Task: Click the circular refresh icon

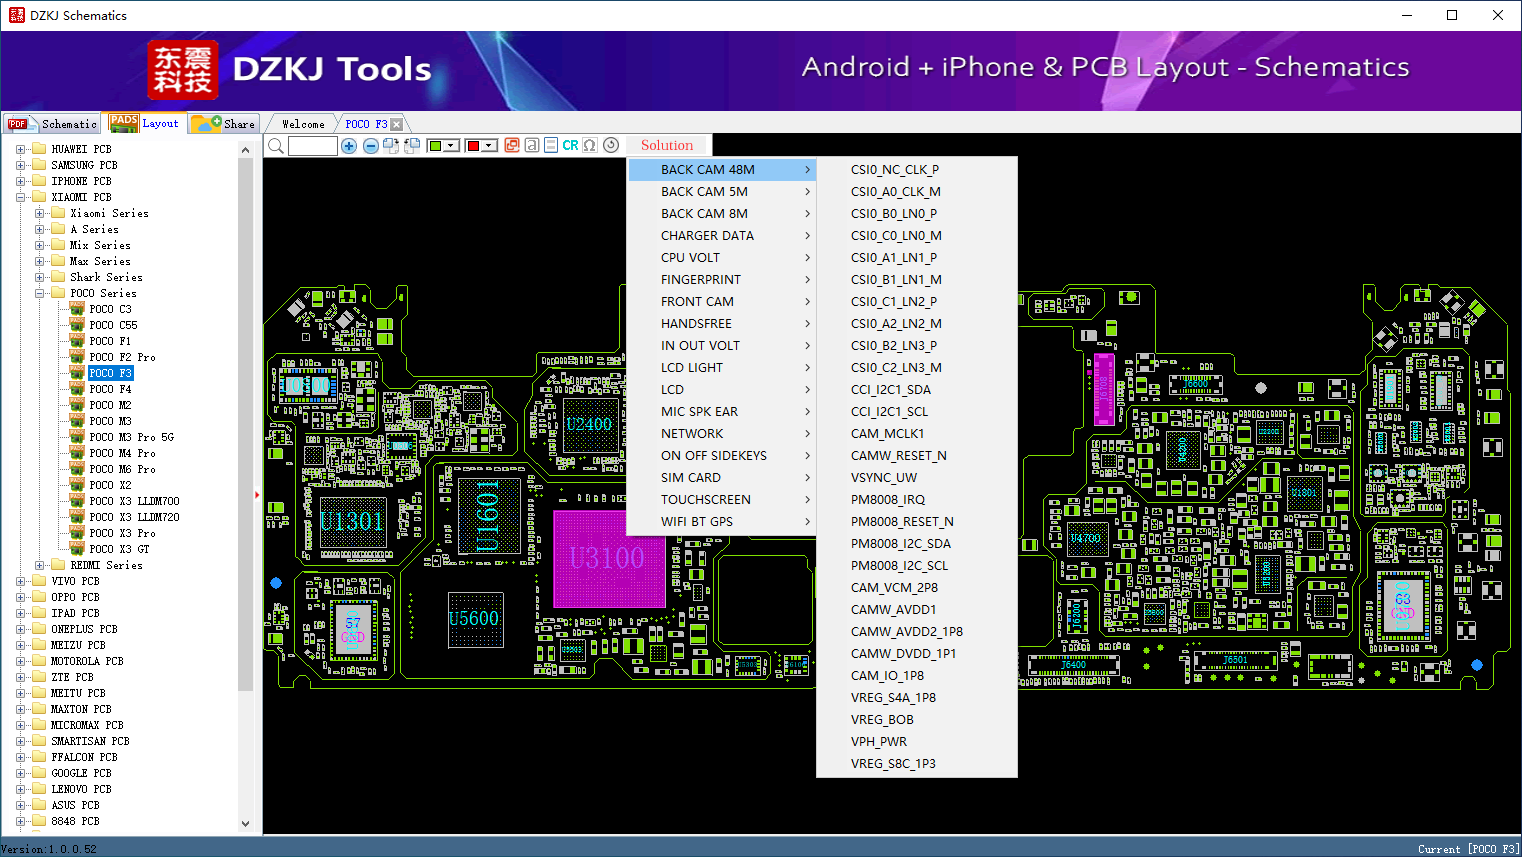Action: (x=611, y=145)
